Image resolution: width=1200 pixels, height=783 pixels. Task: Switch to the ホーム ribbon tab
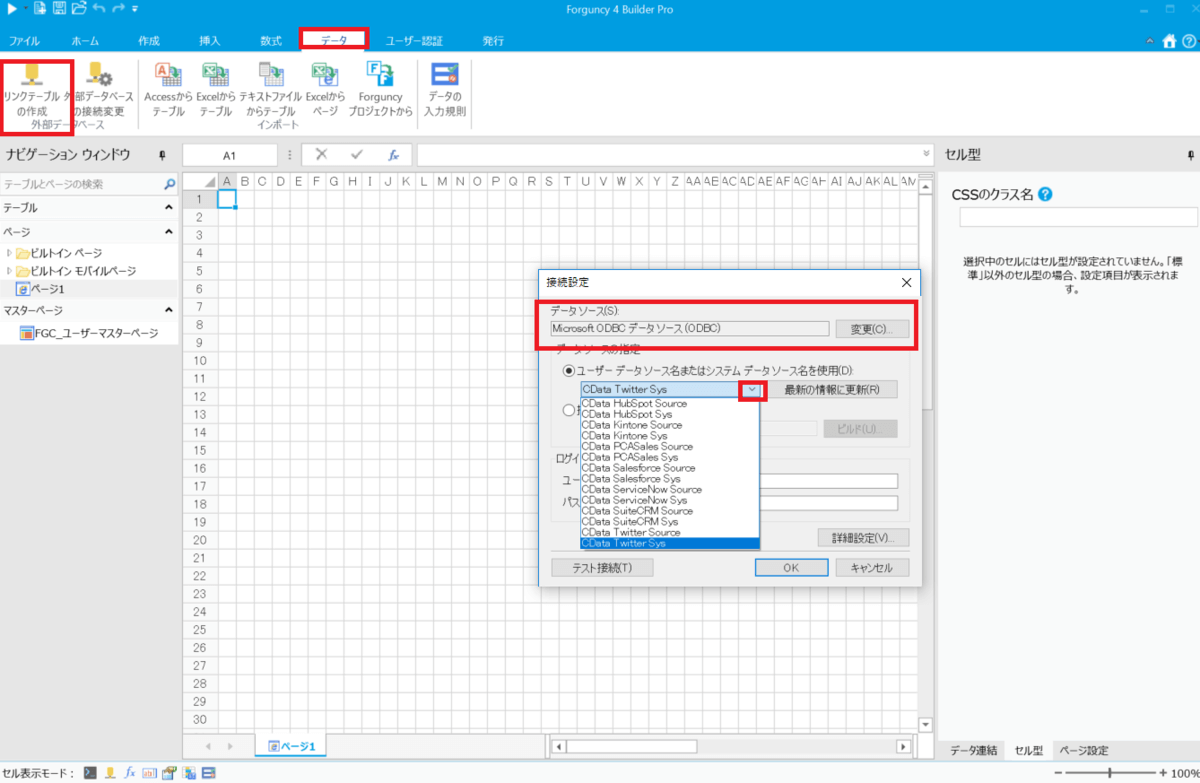[x=85, y=41]
